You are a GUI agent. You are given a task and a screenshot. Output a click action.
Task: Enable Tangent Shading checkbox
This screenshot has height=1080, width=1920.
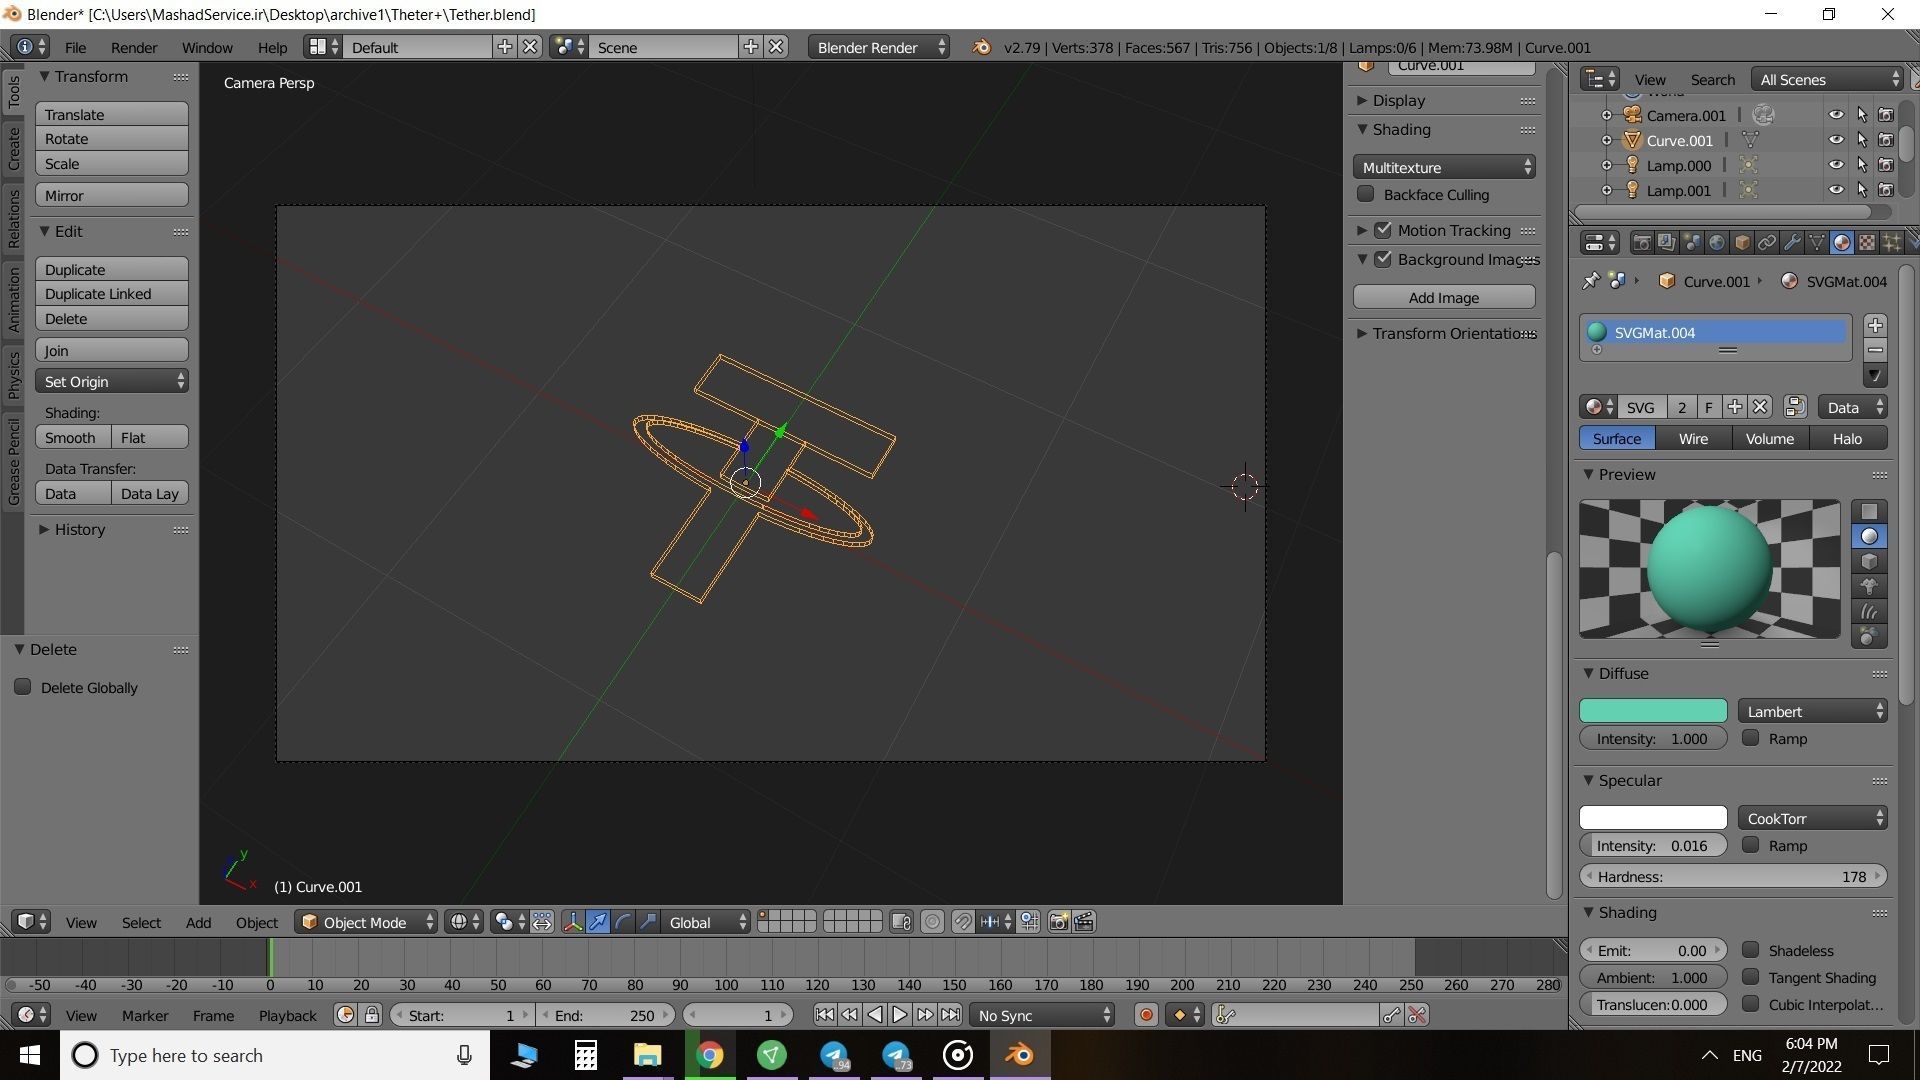coord(1750,977)
